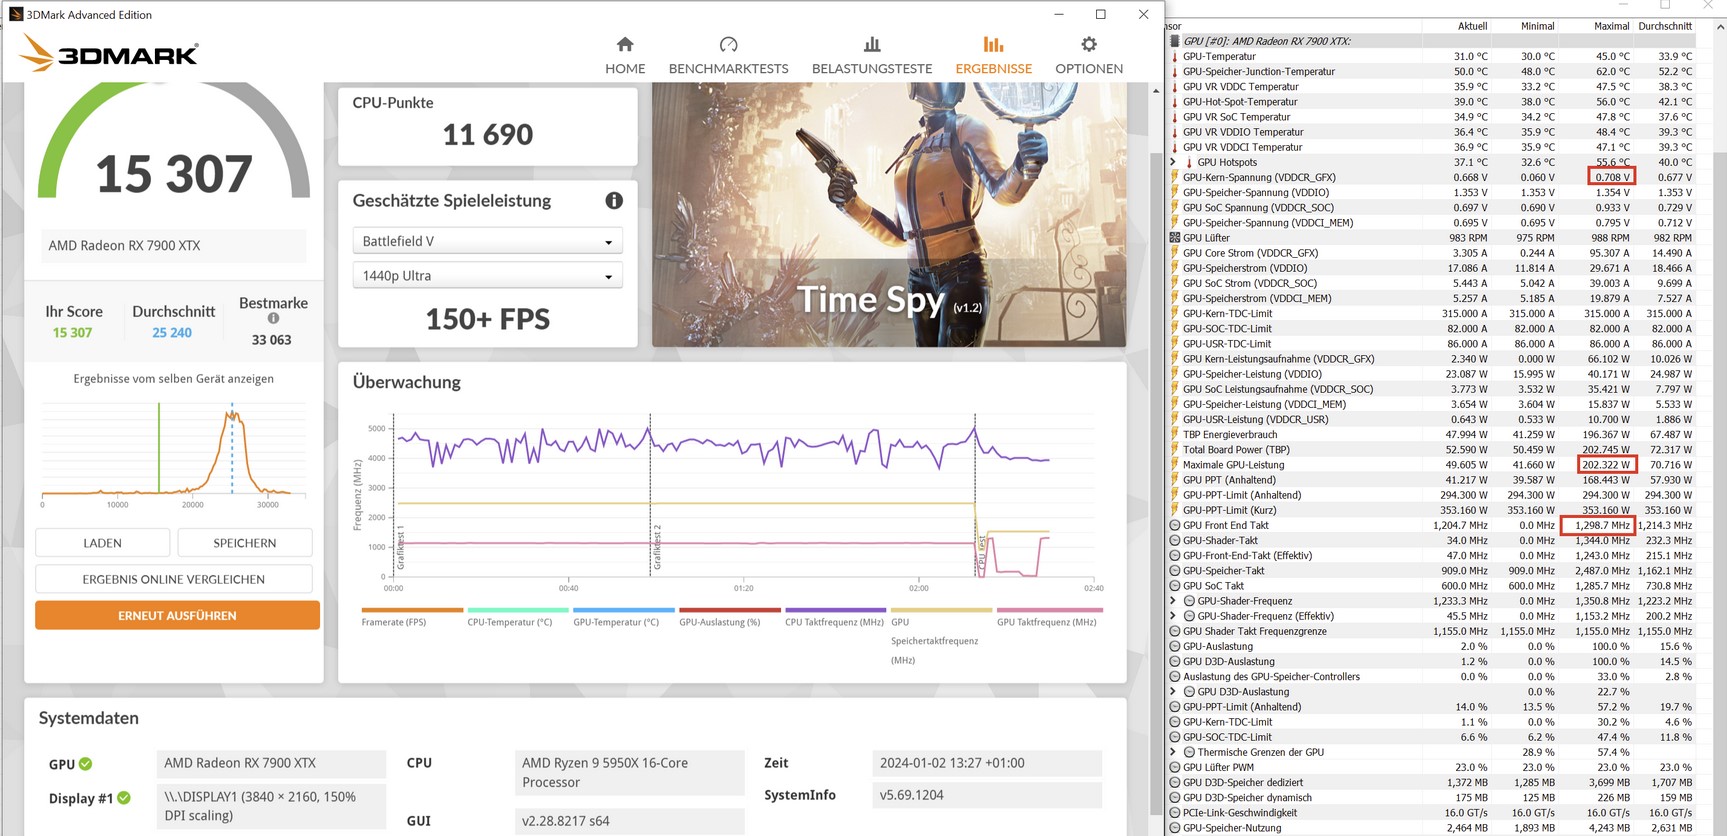
Task: Expand the GPU-Shader-Frequenz (Effektiv) group
Action: (x=1173, y=616)
